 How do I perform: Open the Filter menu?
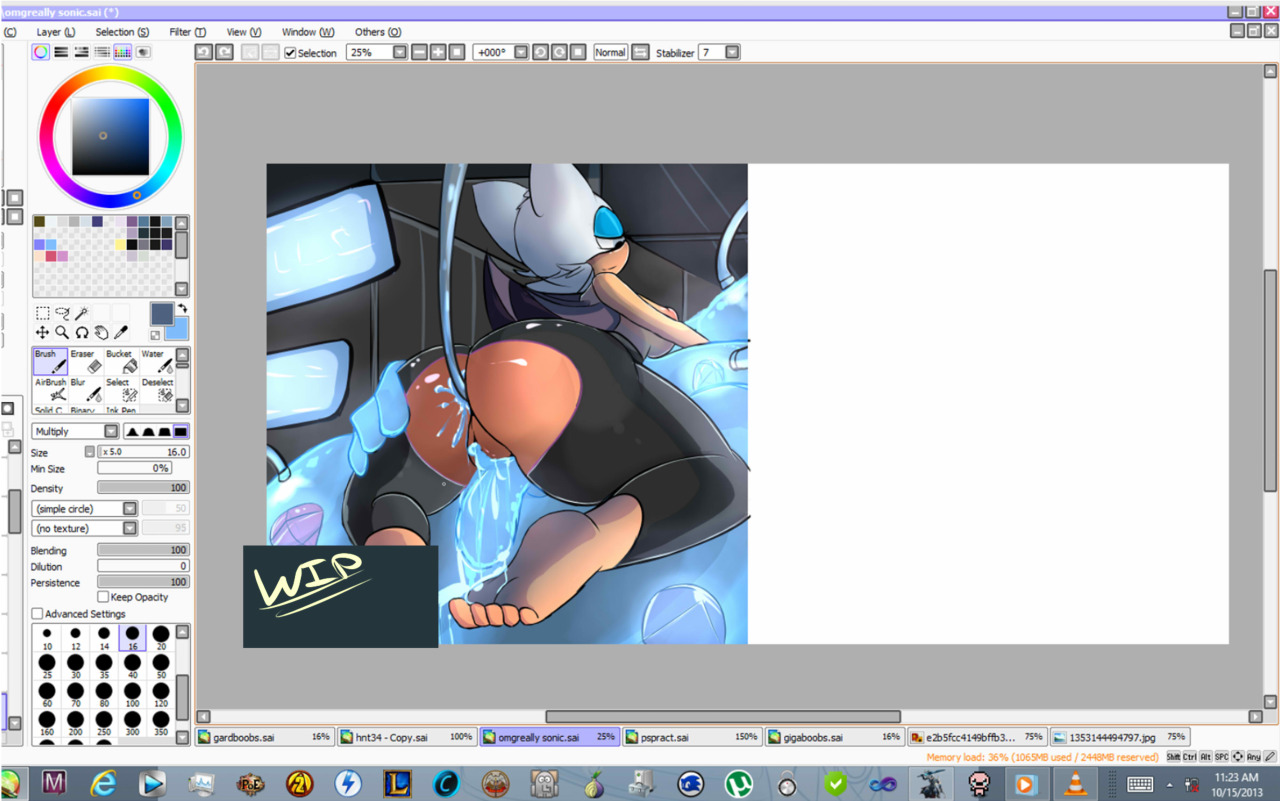187,32
